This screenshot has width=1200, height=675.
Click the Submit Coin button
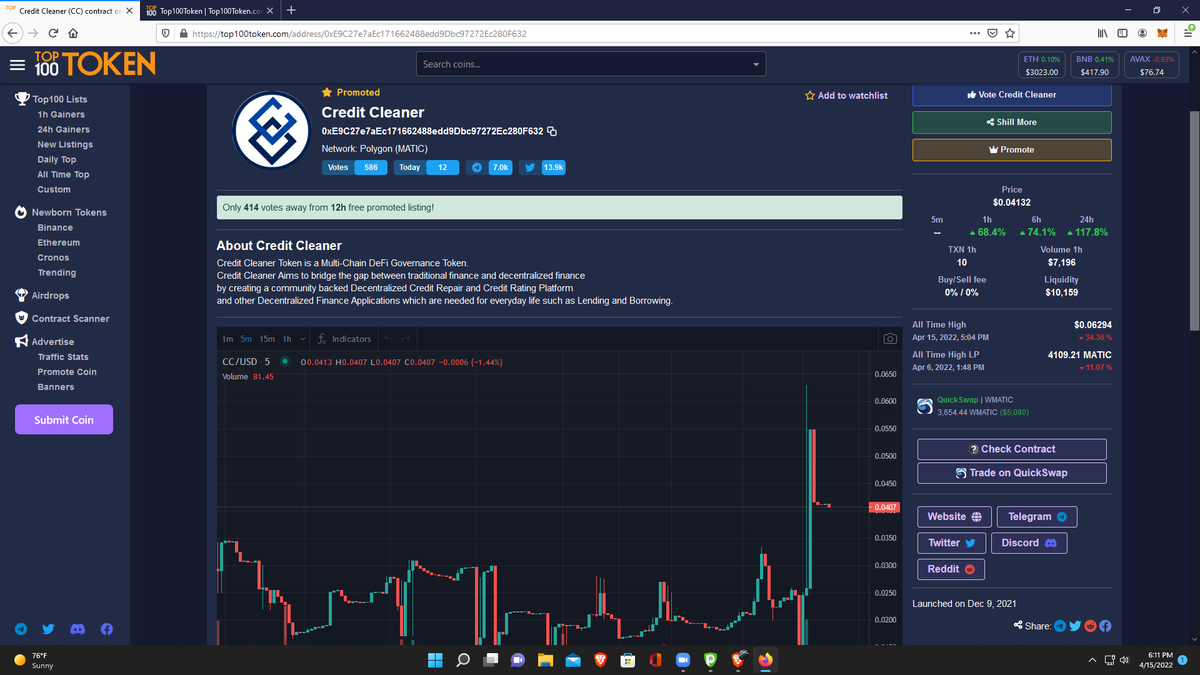[x=64, y=420]
